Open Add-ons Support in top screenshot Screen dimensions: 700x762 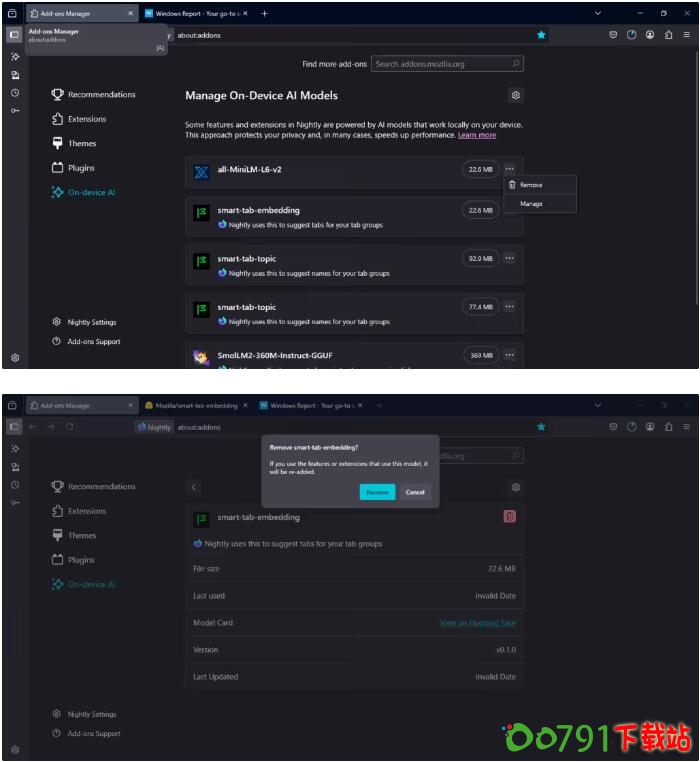pos(87,342)
